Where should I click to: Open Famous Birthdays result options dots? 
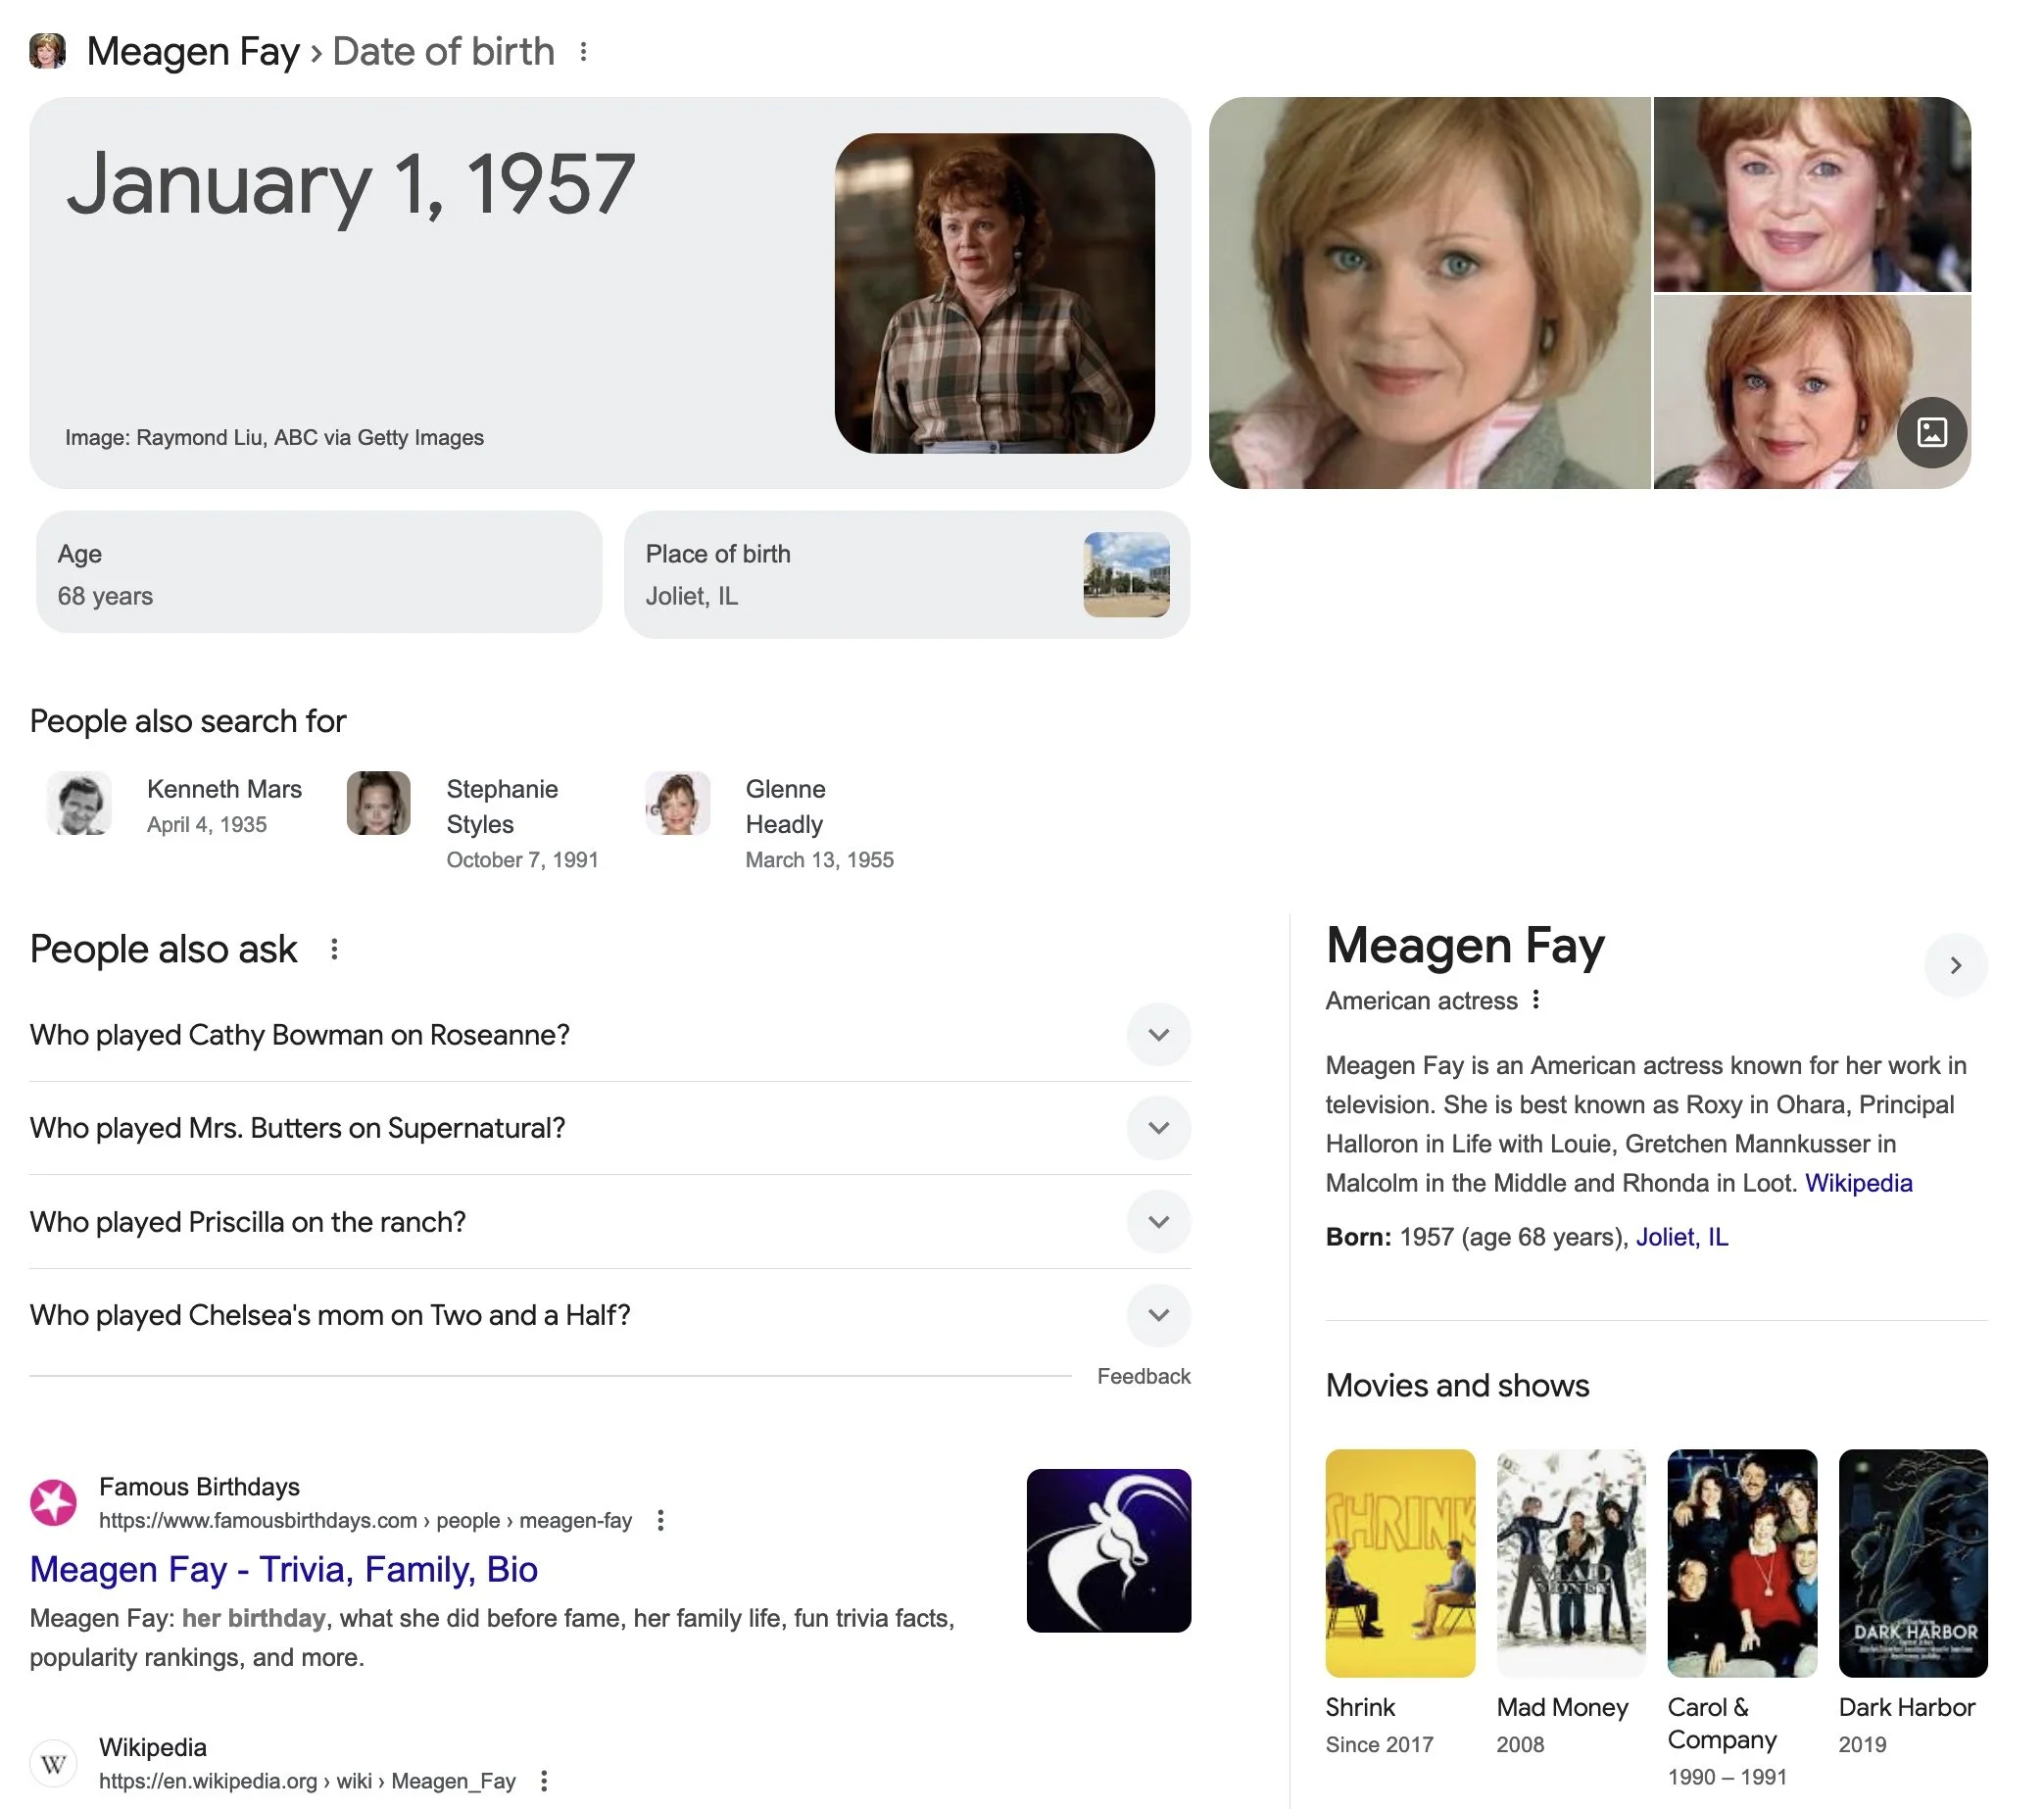(660, 1520)
